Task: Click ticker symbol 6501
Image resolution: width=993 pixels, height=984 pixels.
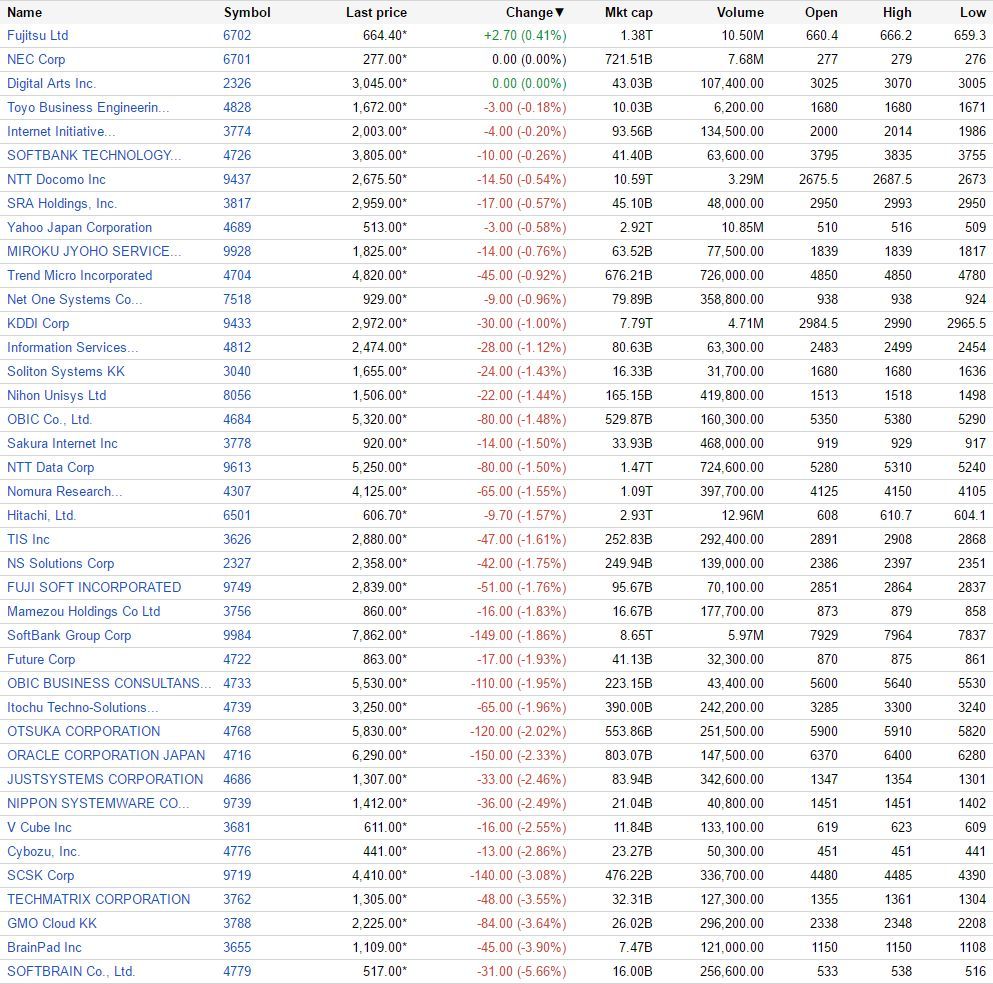Action: pyautogui.click(x=237, y=516)
